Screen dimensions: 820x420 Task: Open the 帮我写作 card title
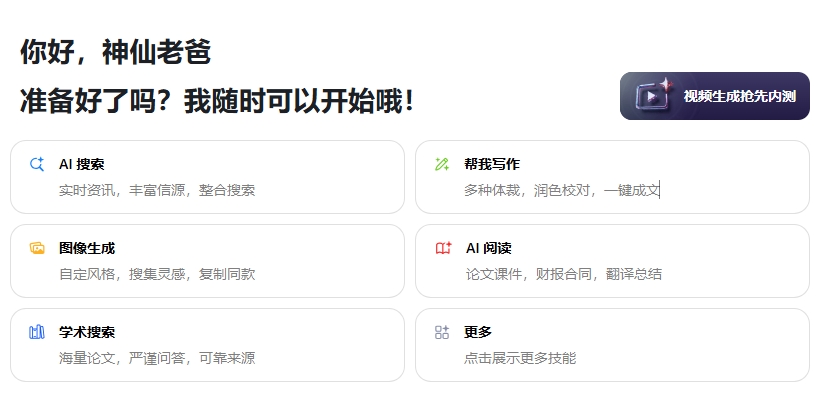(x=492, y=164)
